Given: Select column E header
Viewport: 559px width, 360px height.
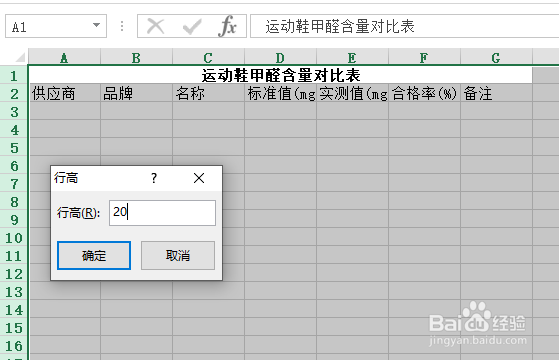Looking at the screenshot, I should (x=352, y=57).
